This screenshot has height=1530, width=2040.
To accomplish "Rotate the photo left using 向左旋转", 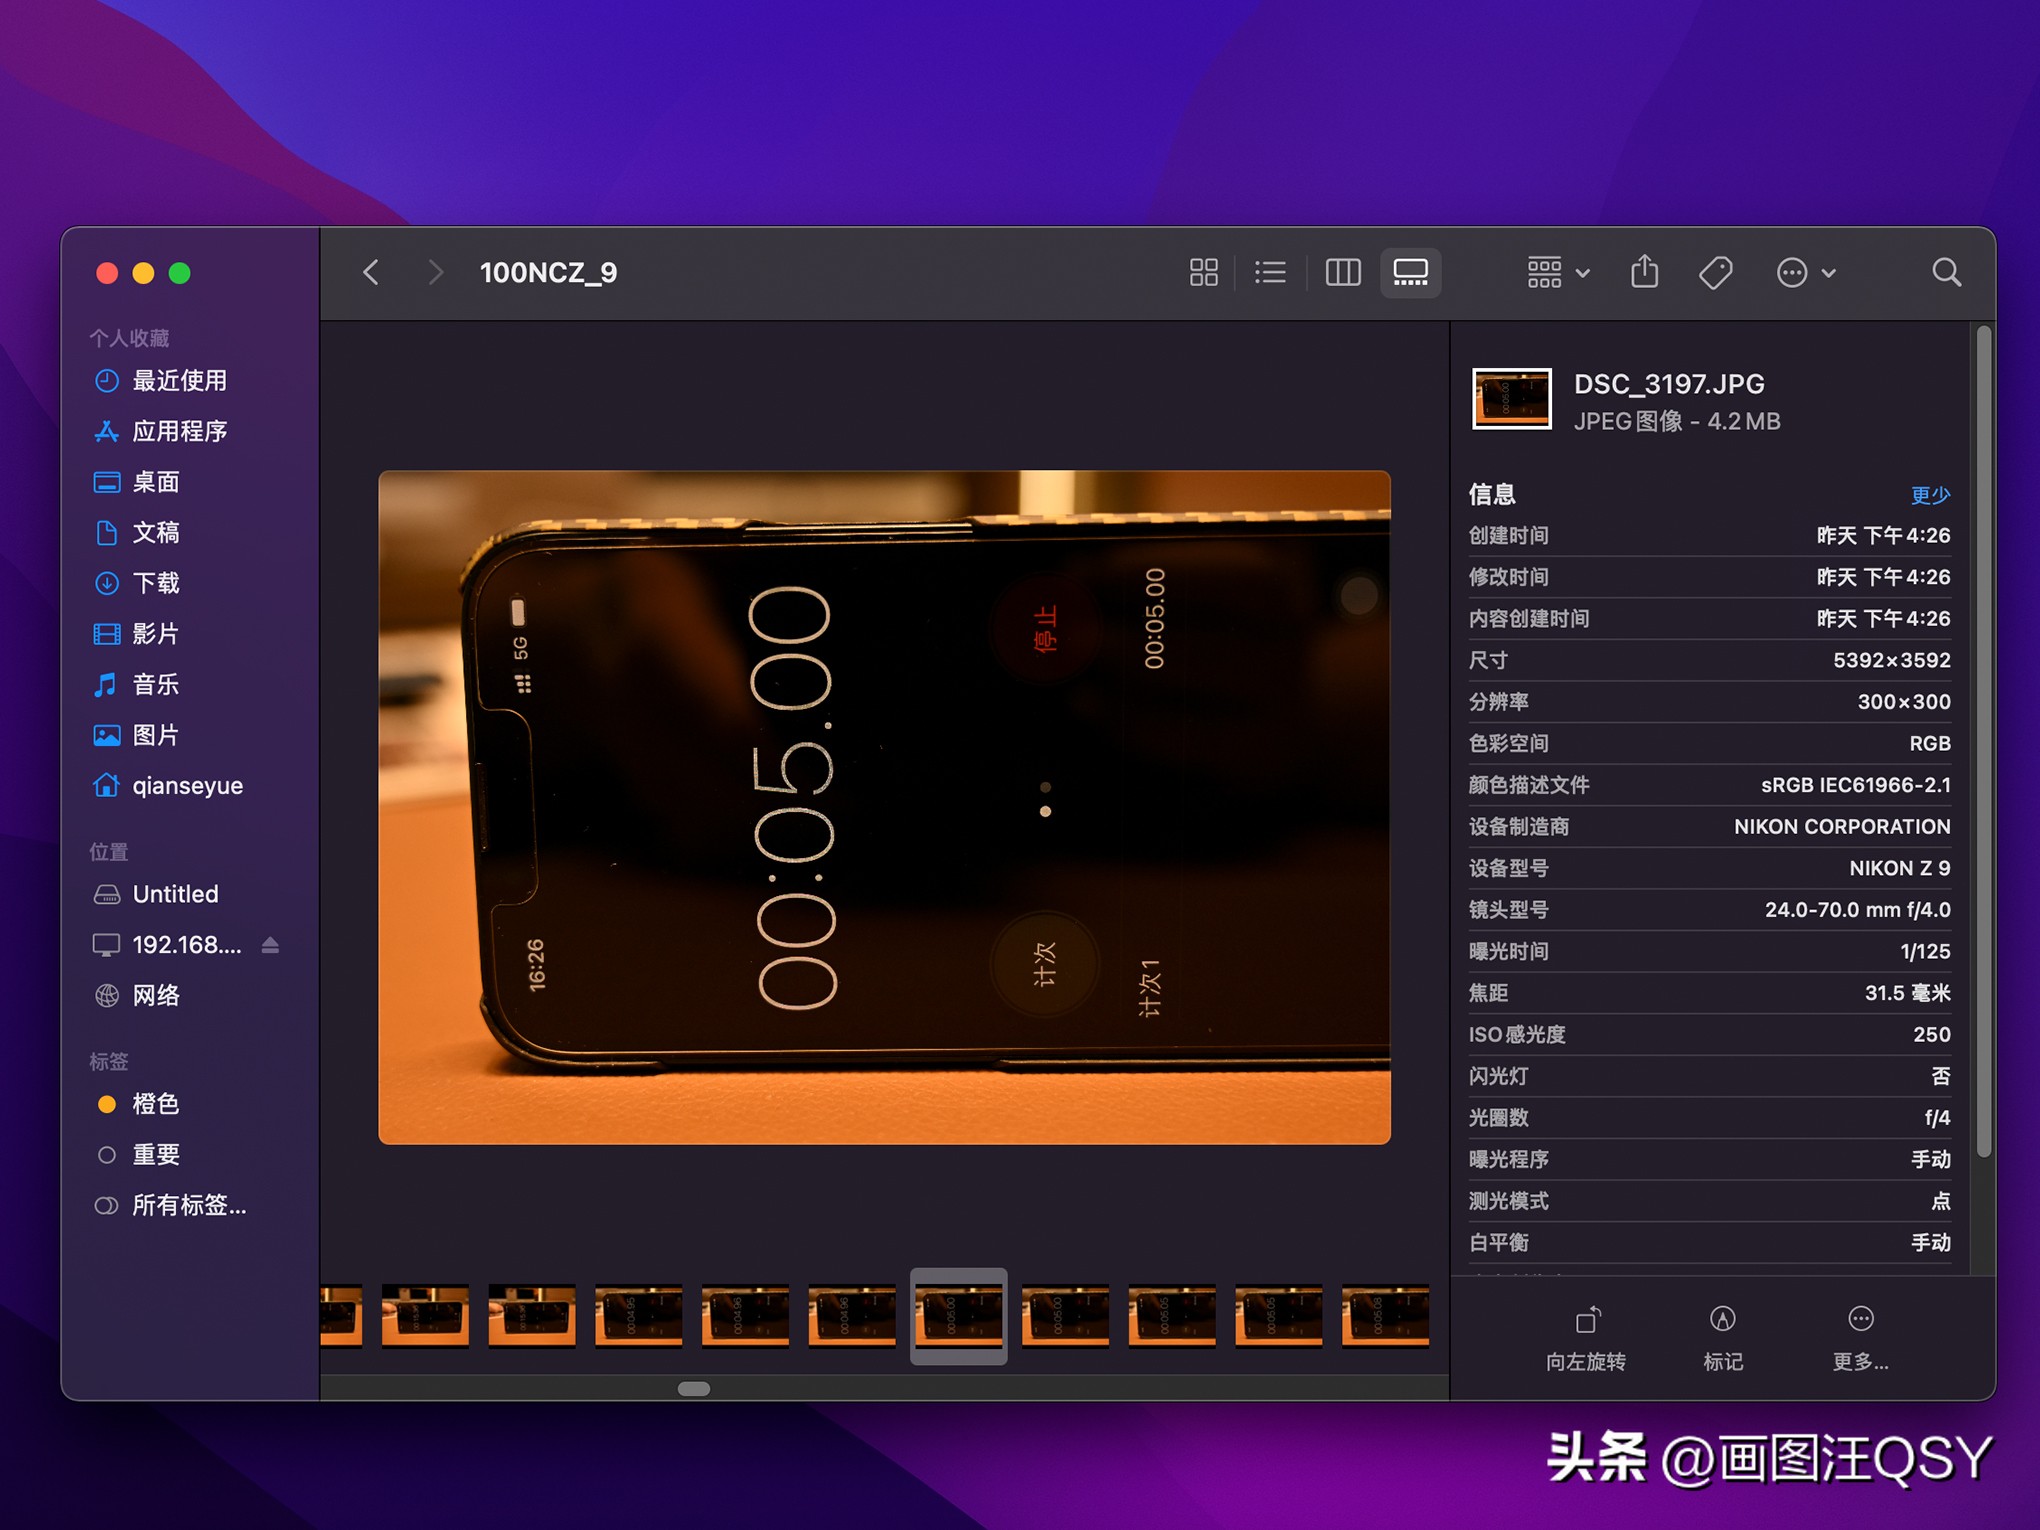I will 1586,1333.
